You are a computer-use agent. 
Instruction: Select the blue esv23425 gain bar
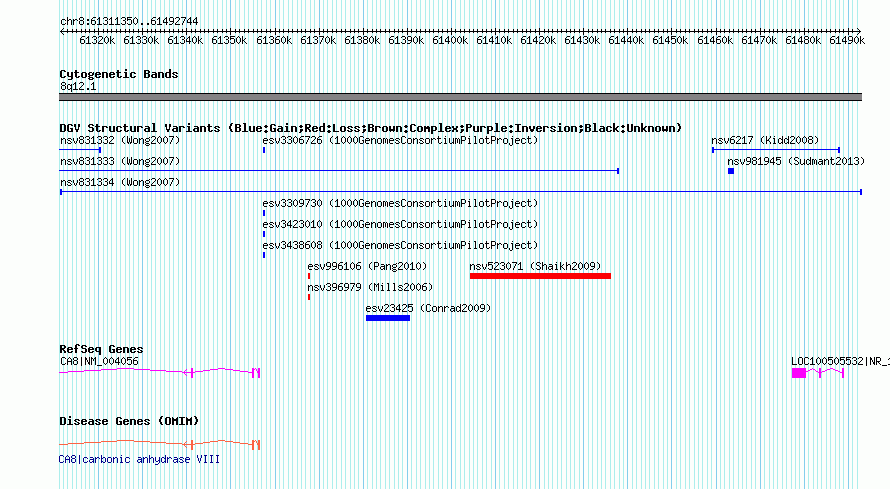pos(388,318)
